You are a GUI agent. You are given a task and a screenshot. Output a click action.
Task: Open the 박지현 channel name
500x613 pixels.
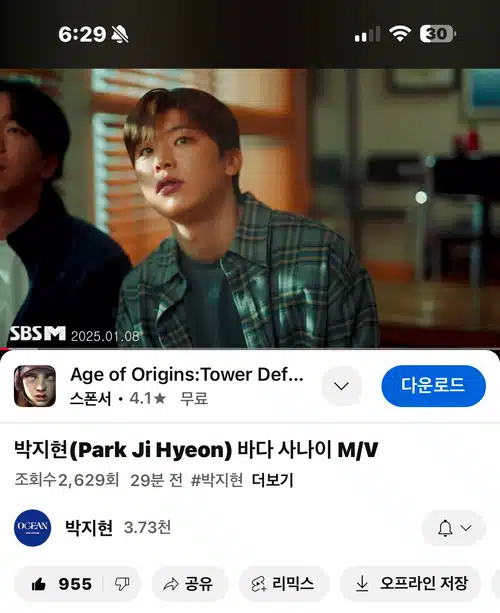[89, 527]
